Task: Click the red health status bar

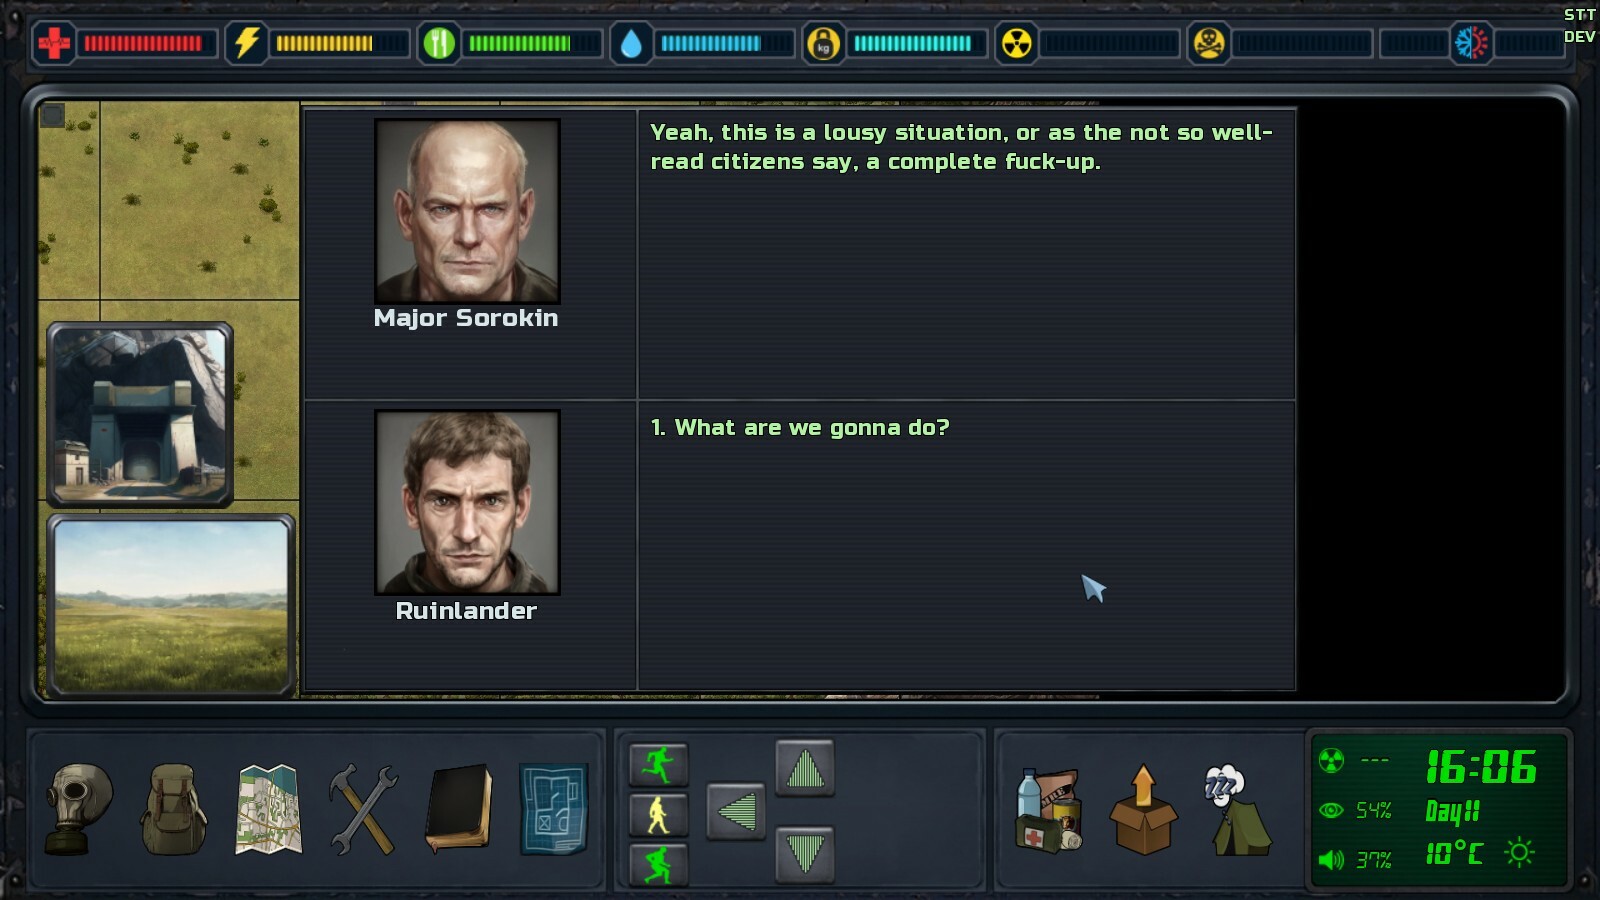Action: click(143, 43)
